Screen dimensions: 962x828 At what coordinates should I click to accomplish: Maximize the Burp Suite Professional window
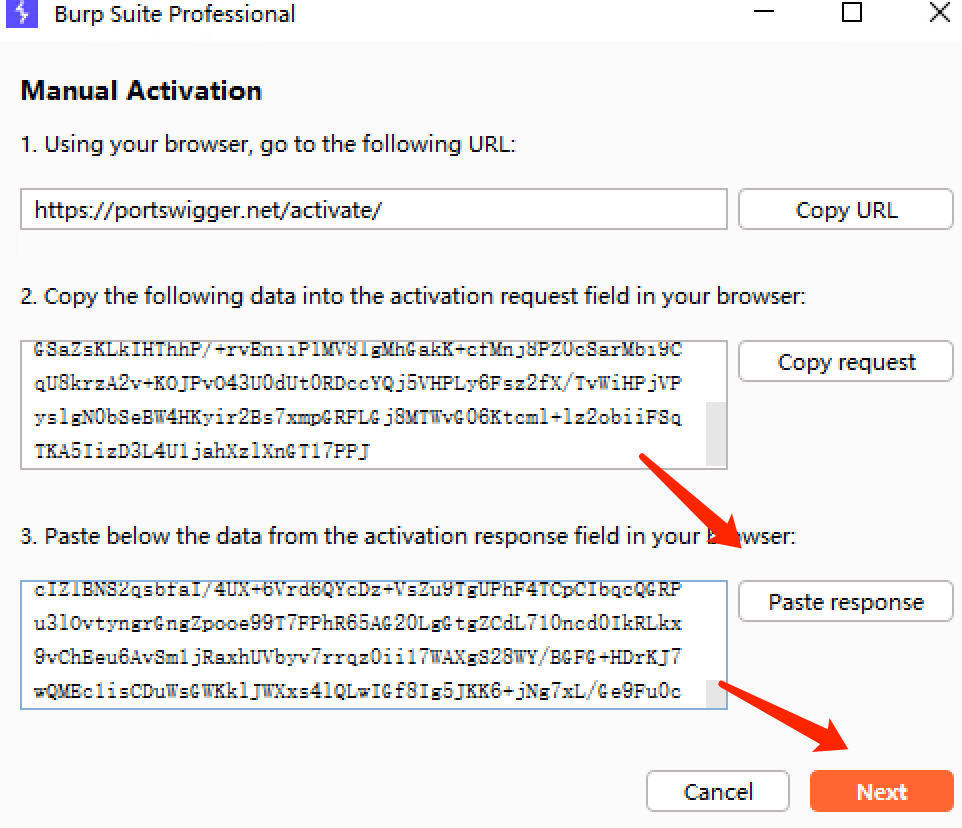(x=851, y=14)
